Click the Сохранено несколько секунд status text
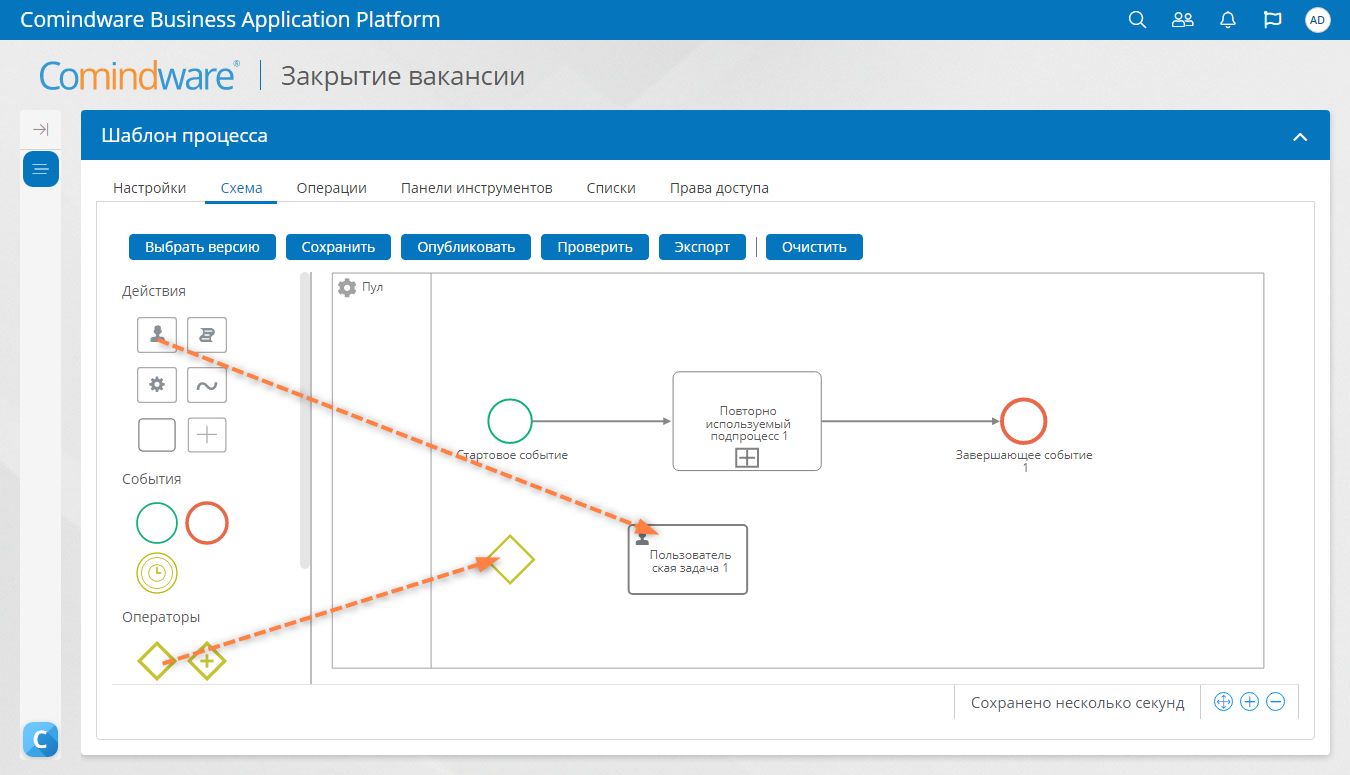 pyautogui.click(x=1078, y=703)
